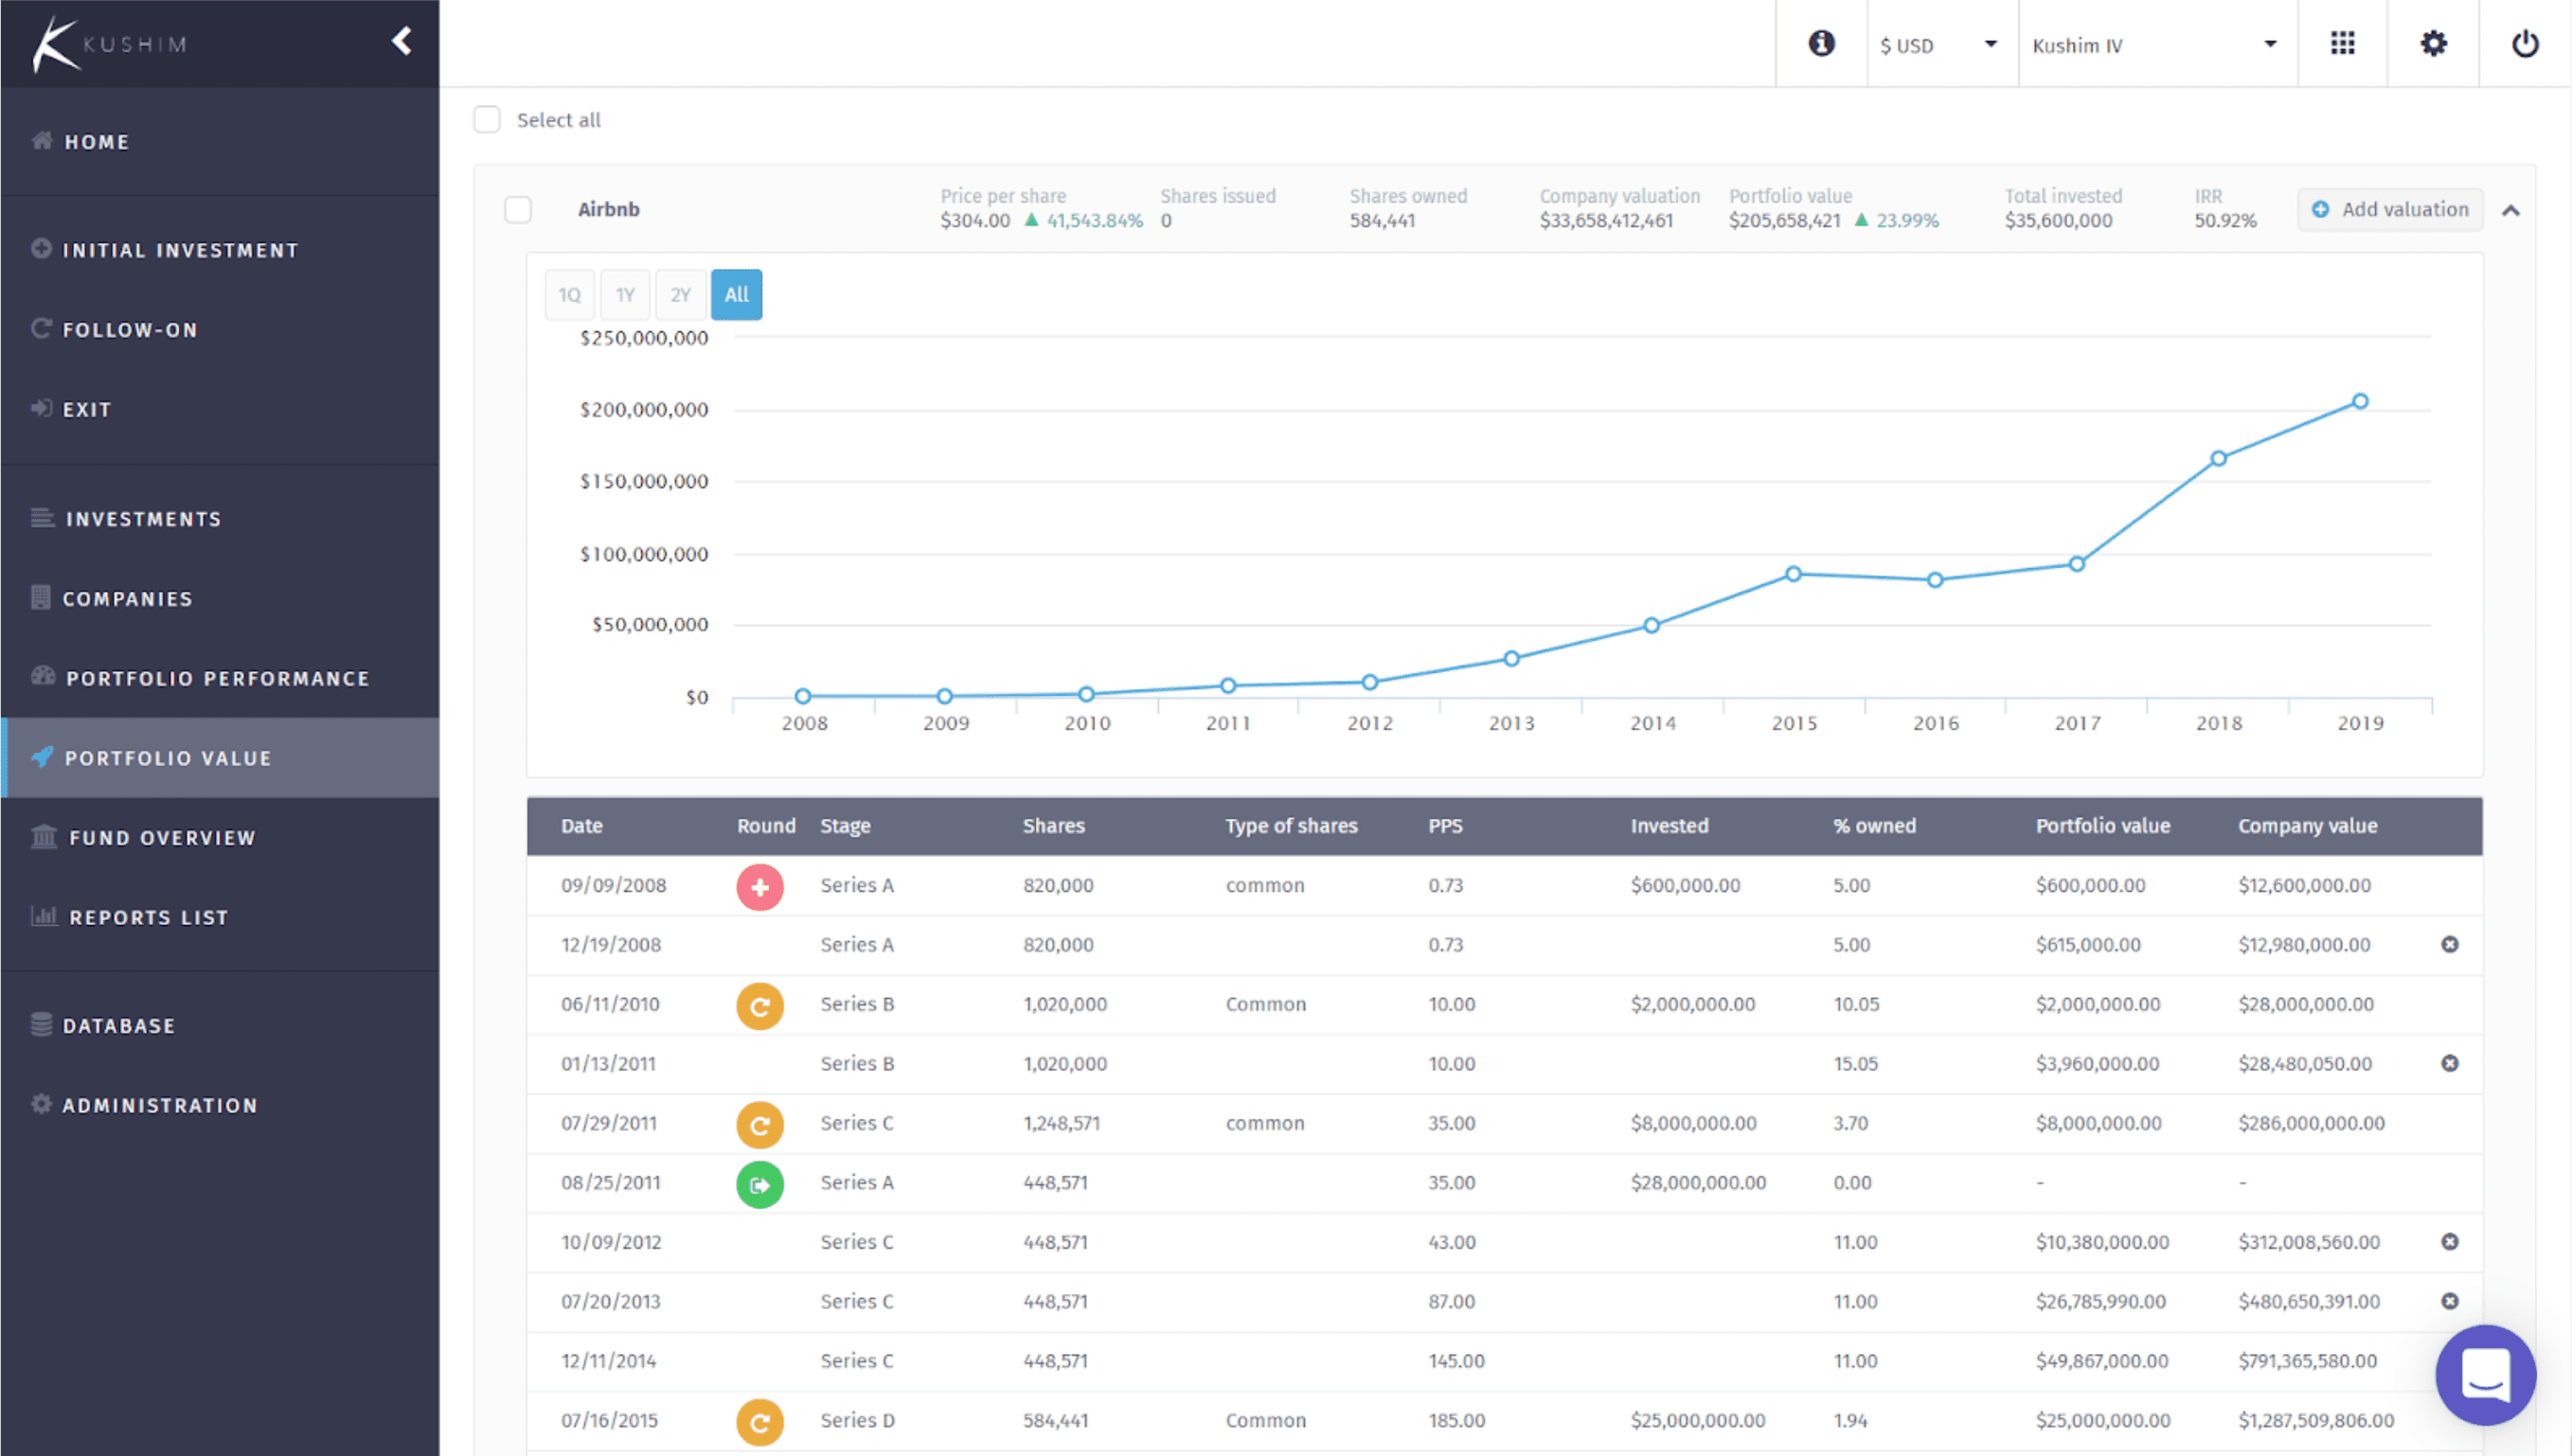Delete the 12/19/2008 valuation row
This screenshot has width=2572, height=1456.
point(2449,944)
